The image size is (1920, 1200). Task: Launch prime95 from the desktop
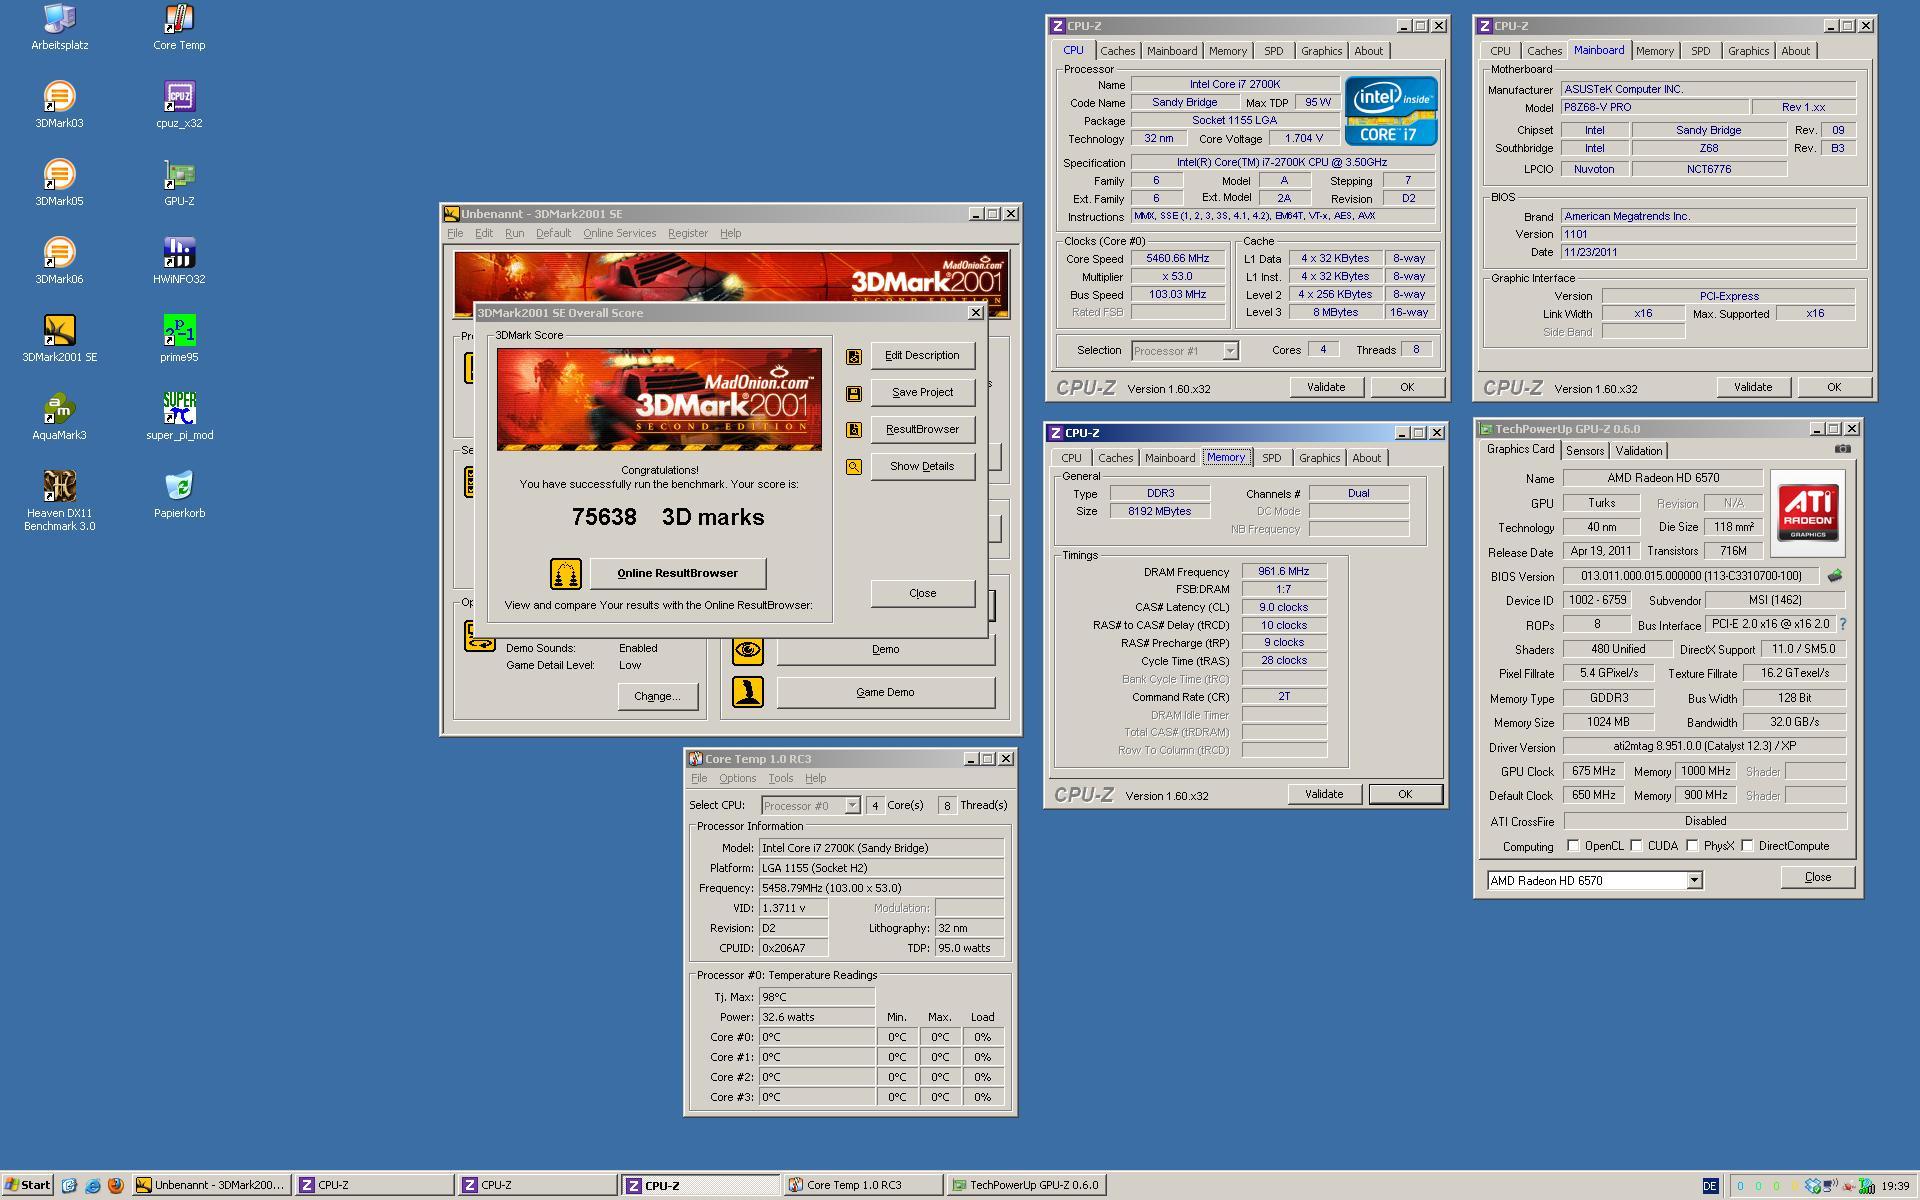point(179,339)
